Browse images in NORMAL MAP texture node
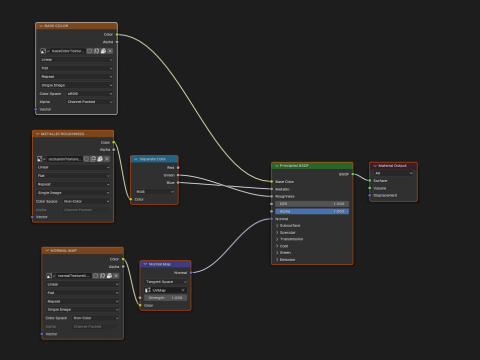Viewport: 480px width, 360px height. (x=50, y=276)
